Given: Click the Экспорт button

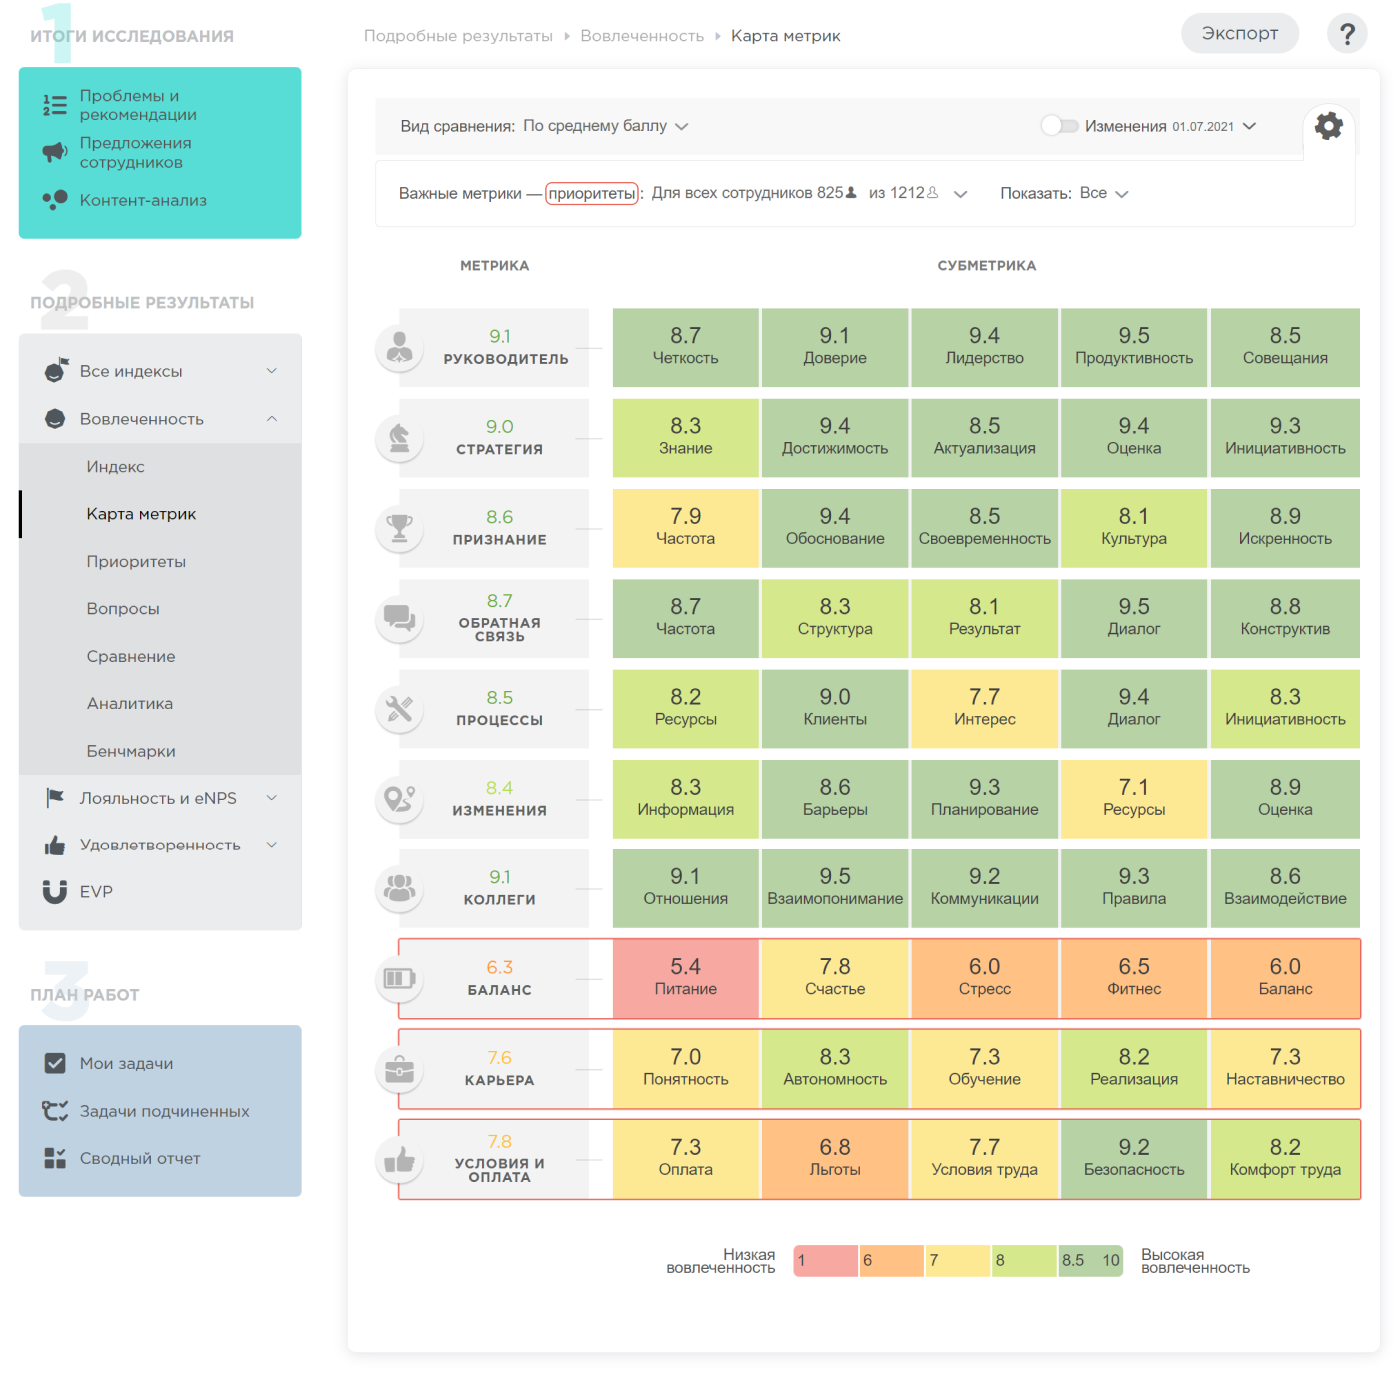Looking at the screenshot, I should coord(1240,33).
